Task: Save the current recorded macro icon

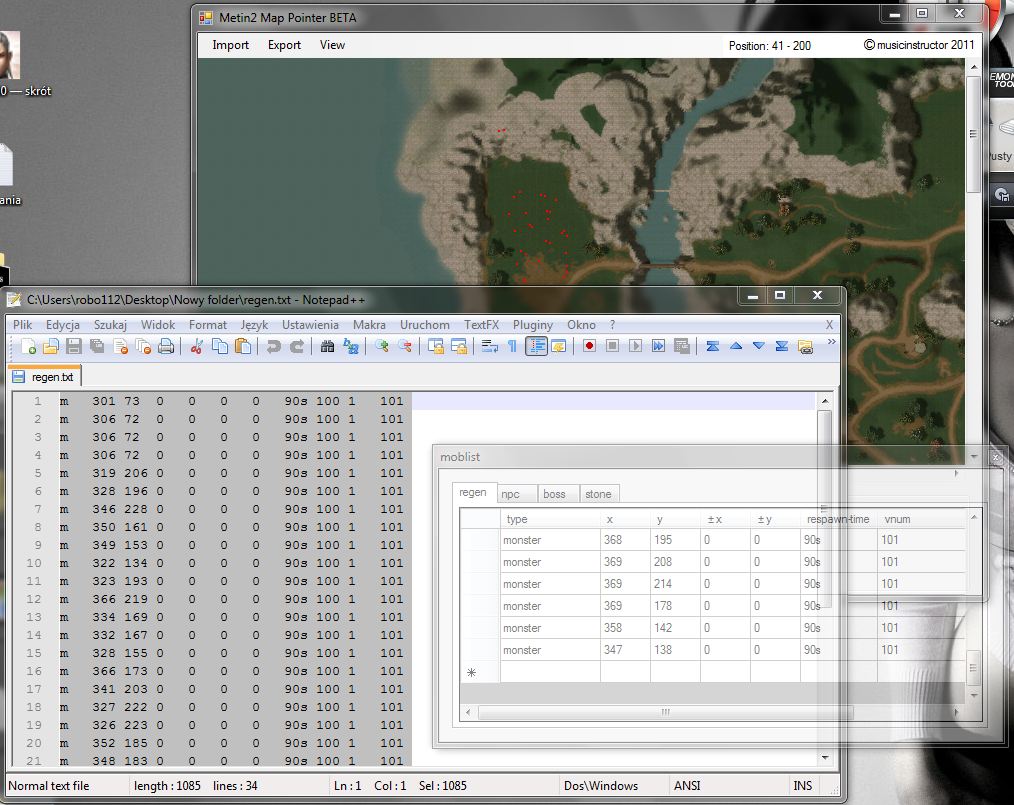Action: [x=682, y=347]
